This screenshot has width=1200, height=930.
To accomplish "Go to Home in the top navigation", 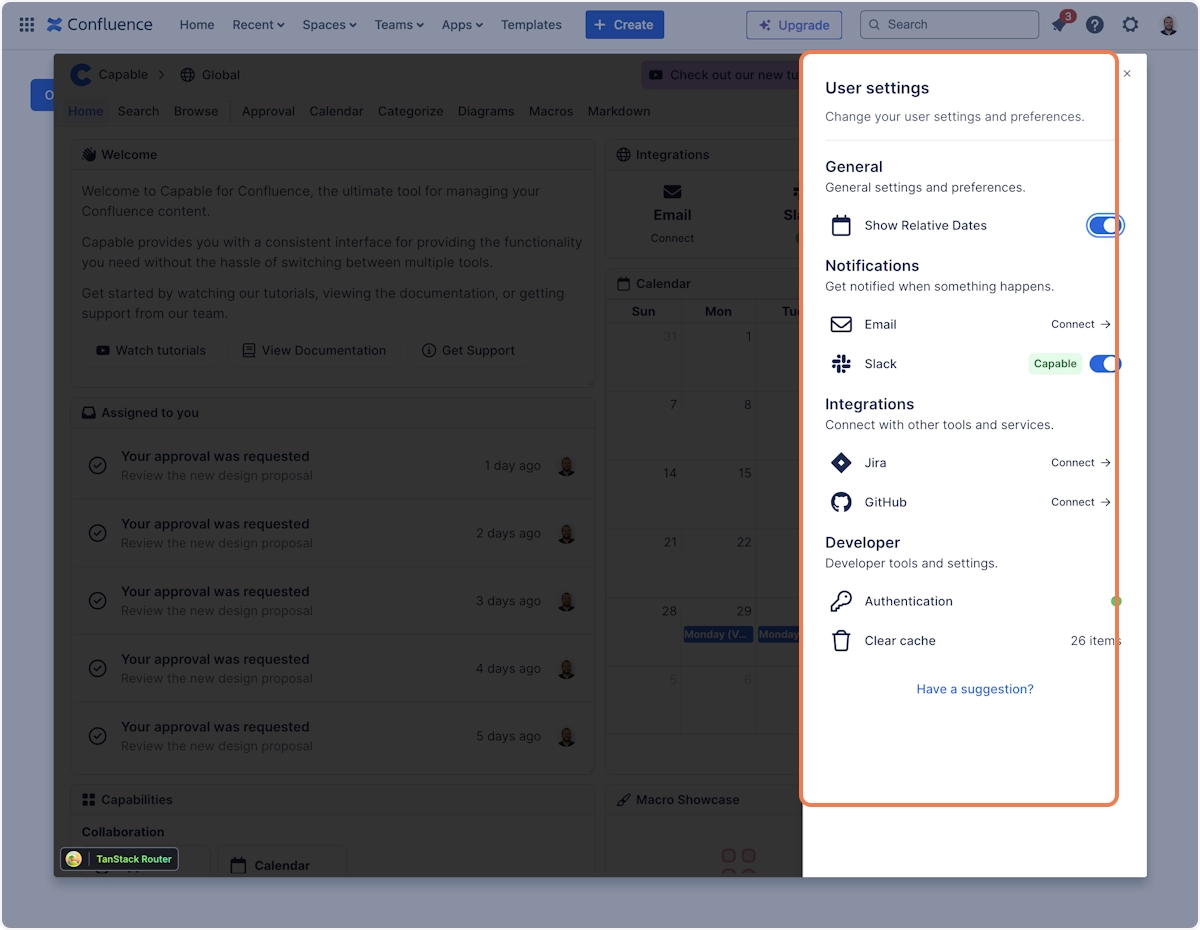I will click(197, 25).
